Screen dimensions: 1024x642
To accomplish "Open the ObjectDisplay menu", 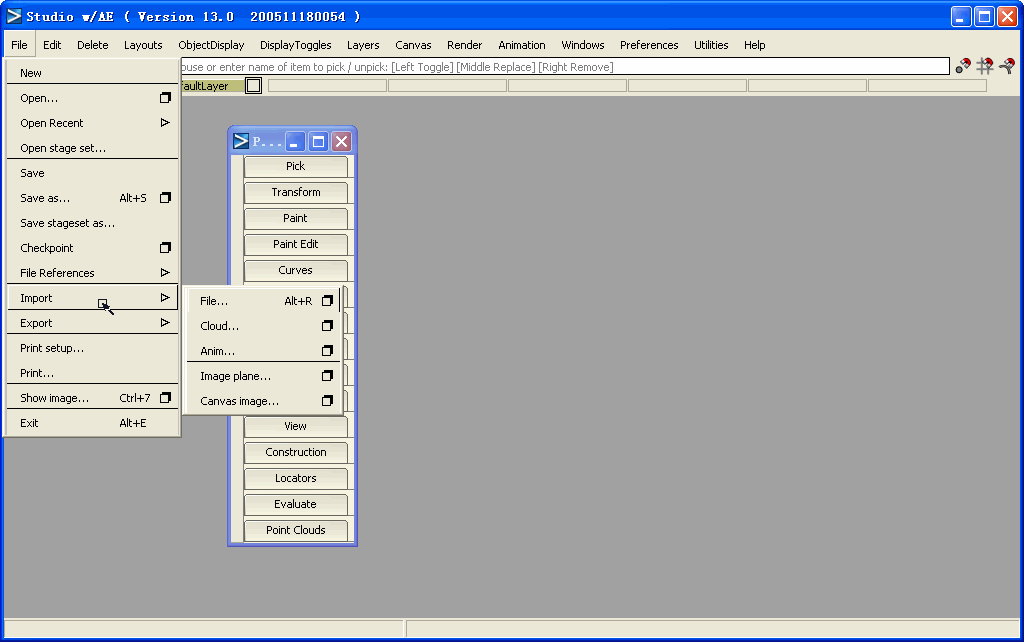I will click(212, 45).
